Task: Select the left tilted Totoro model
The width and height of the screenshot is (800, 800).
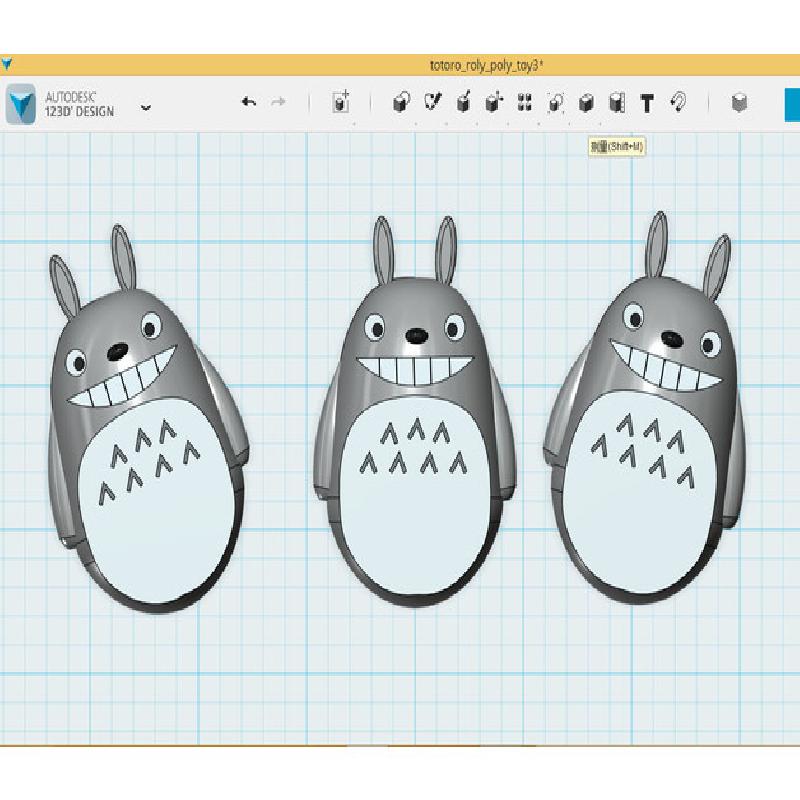Action: 148,418
